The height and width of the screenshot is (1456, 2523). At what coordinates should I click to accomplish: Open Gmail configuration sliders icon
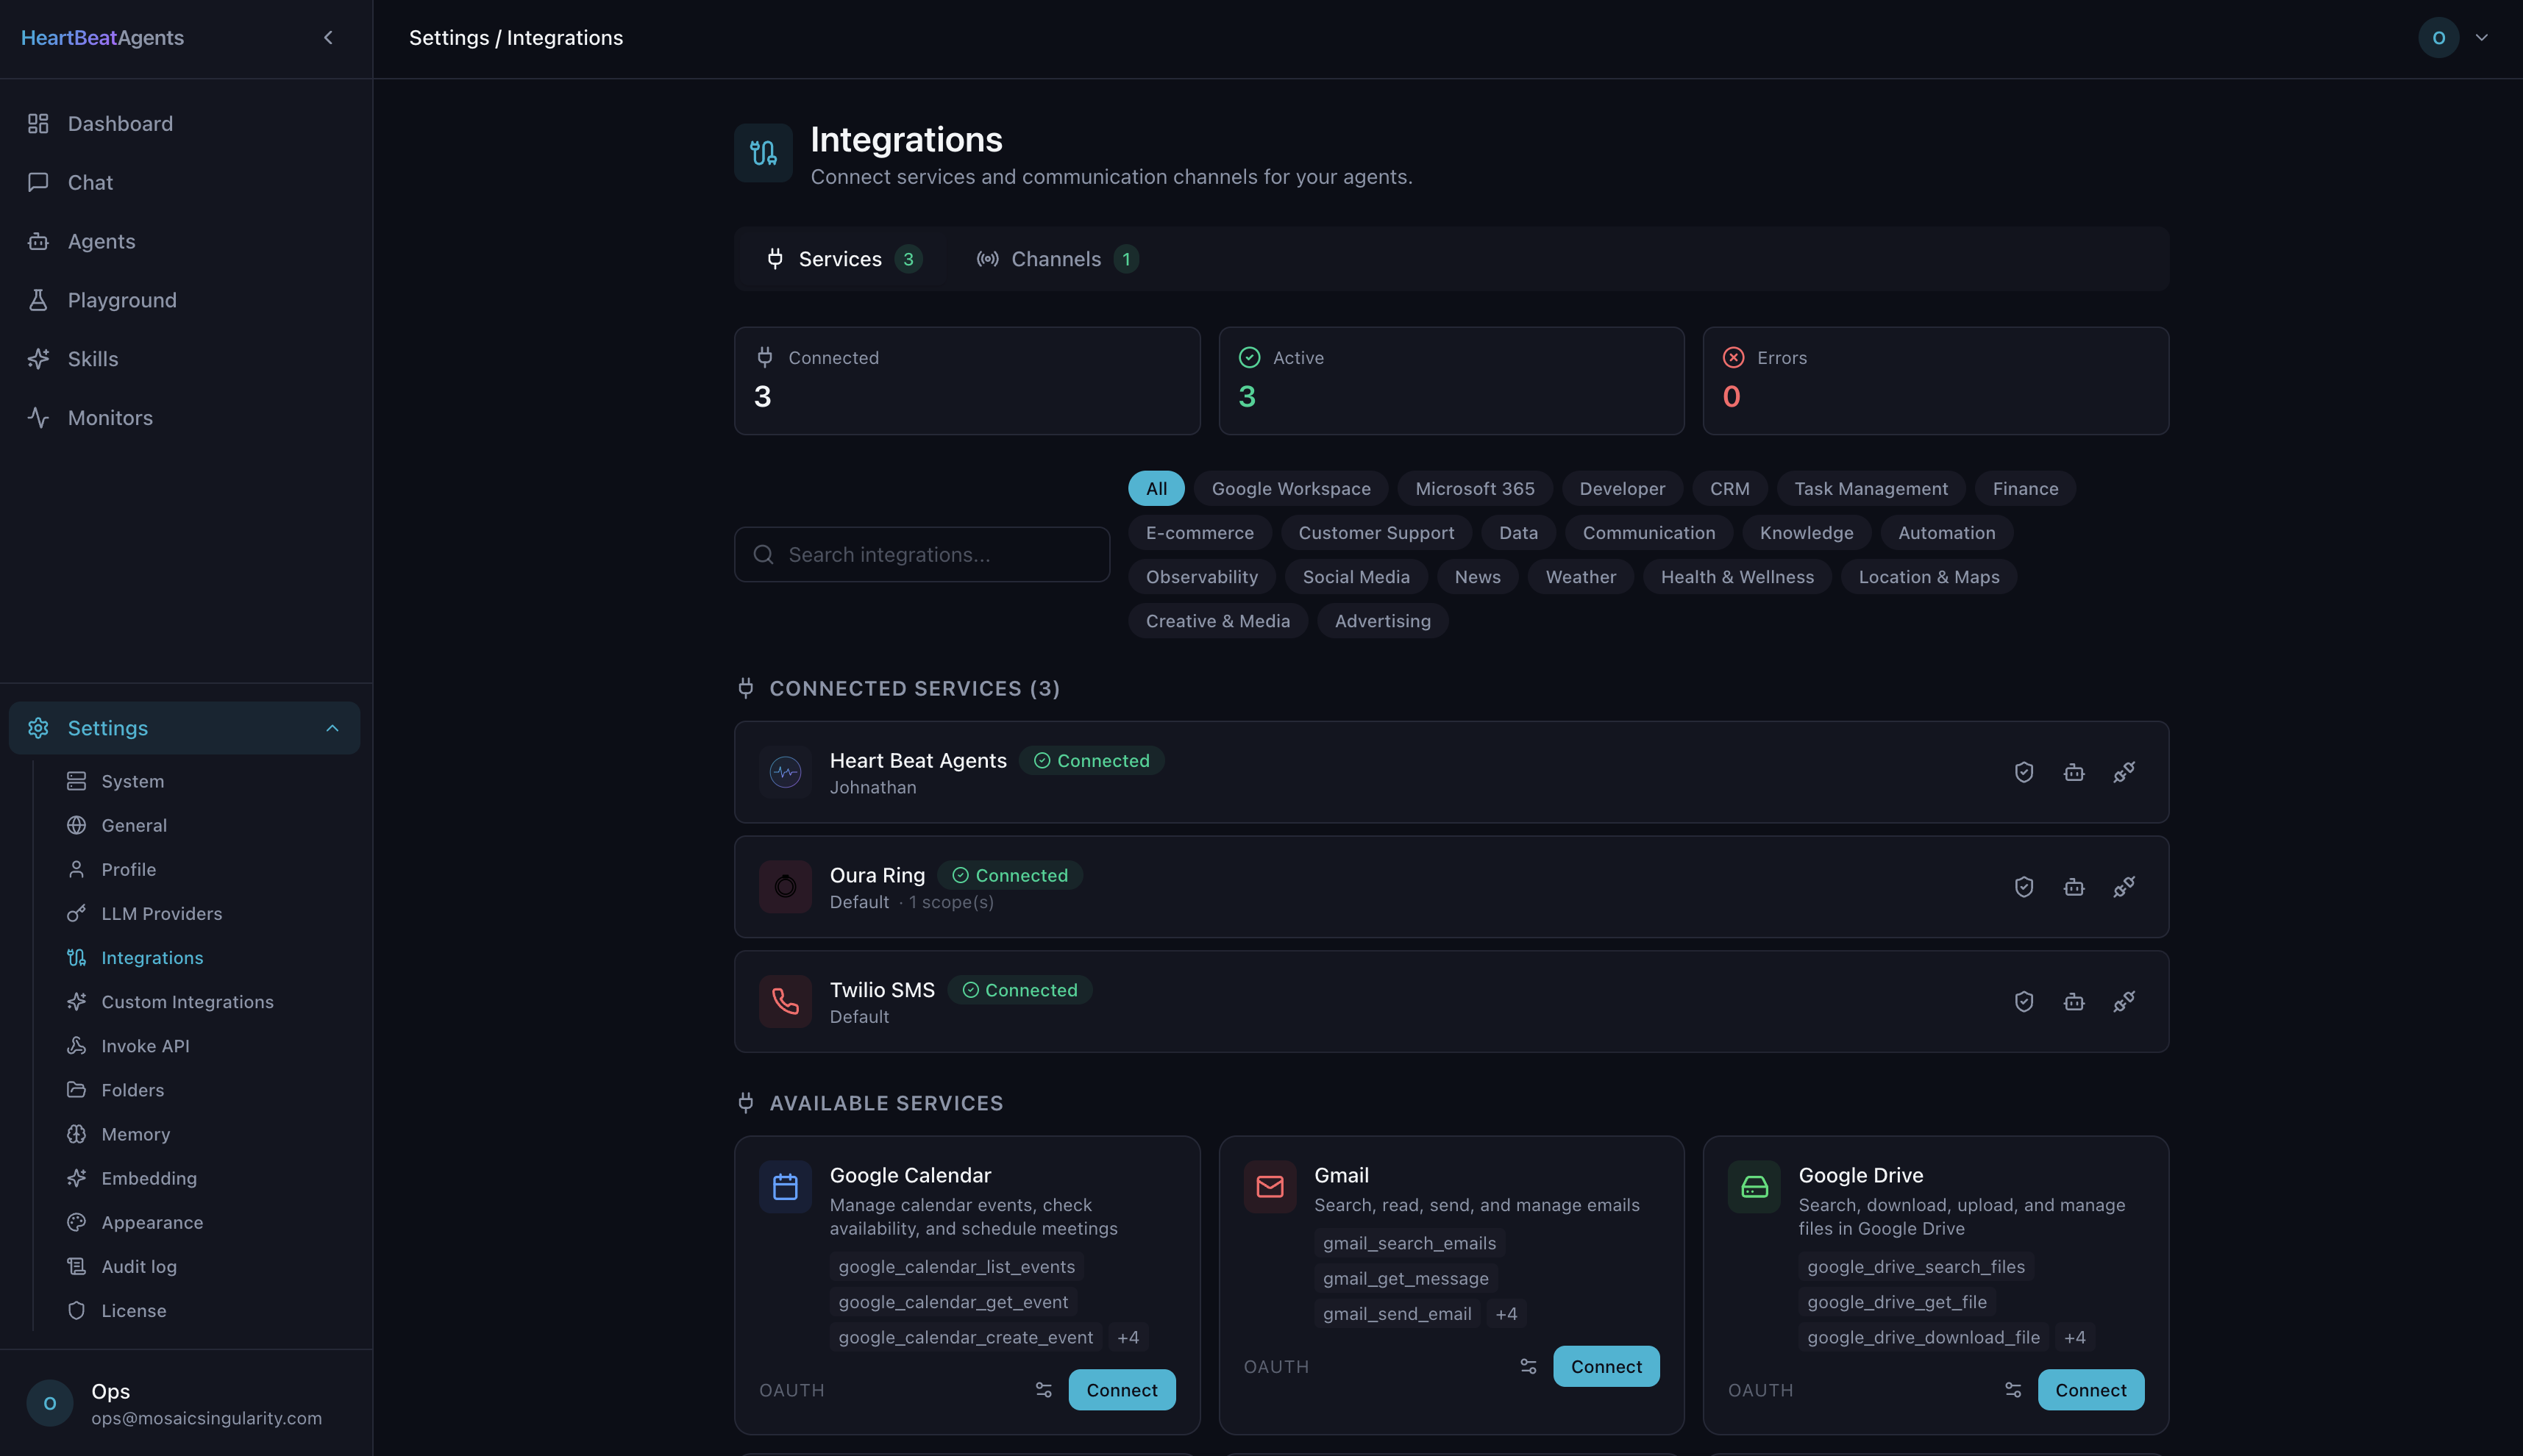pyautogui.click(x=1528, y=1367)
